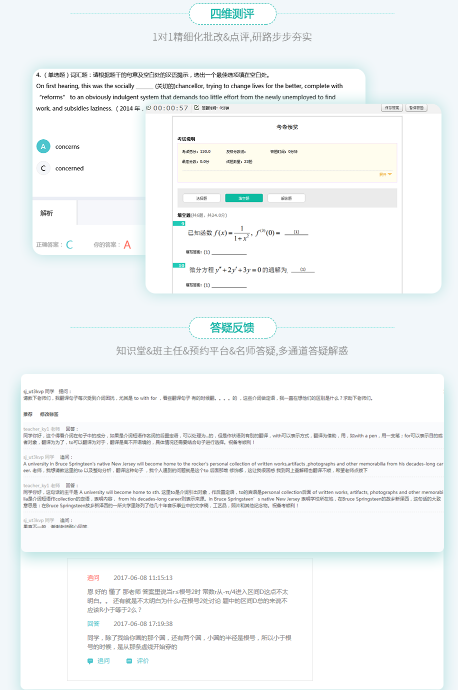Select the first white filter tab
458x690 pixels.
(202, 198)
